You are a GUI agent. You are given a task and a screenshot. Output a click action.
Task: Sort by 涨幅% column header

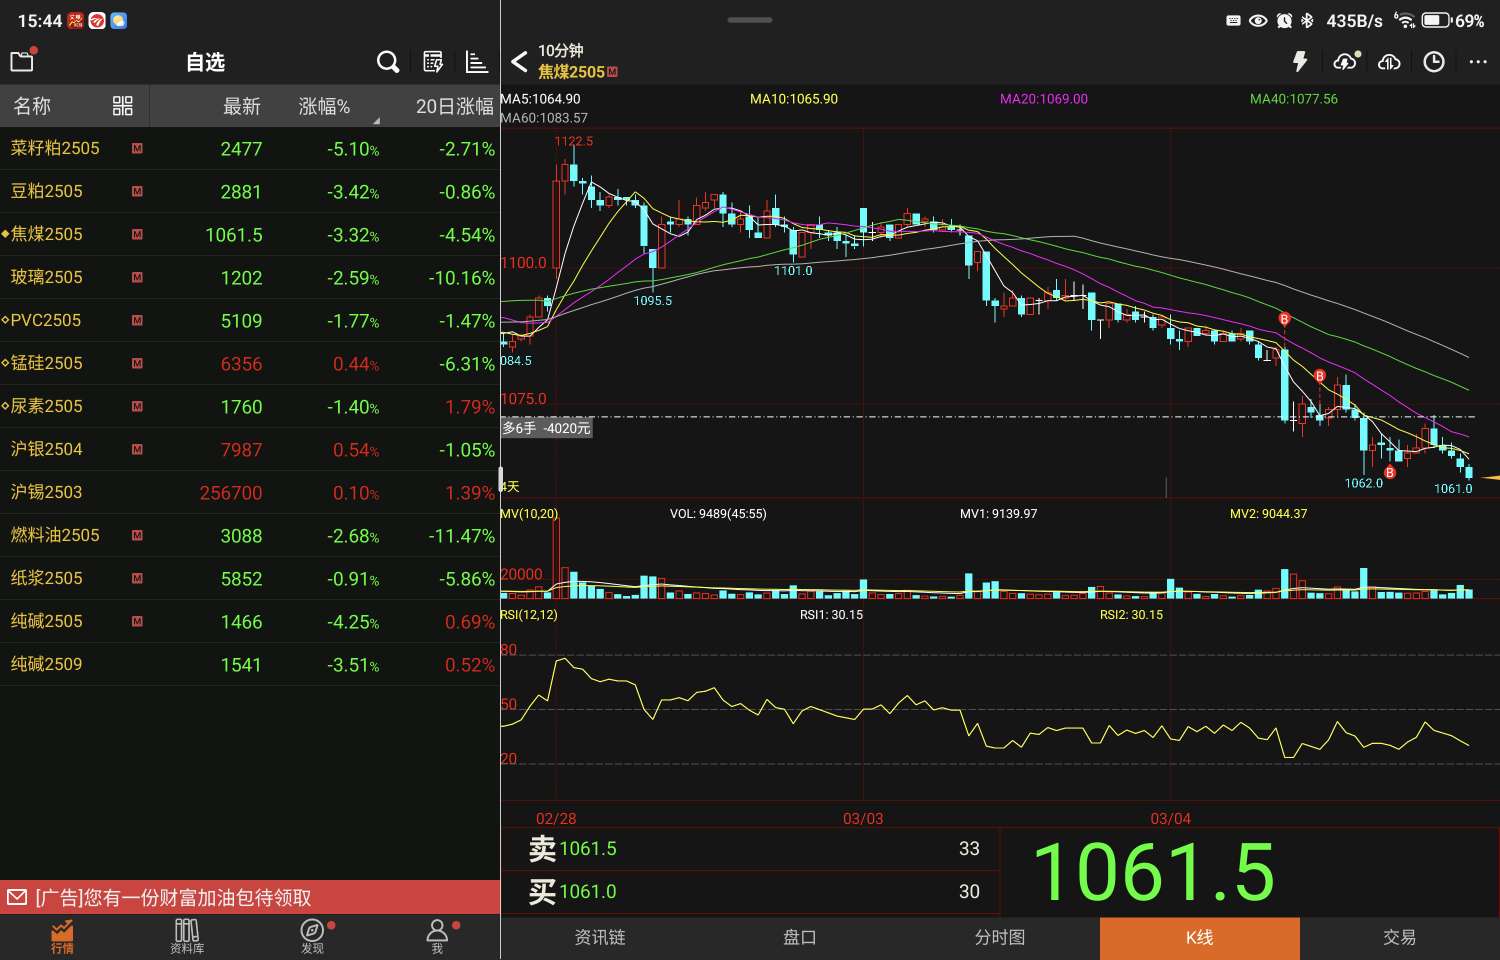click(x=325, y=106)
